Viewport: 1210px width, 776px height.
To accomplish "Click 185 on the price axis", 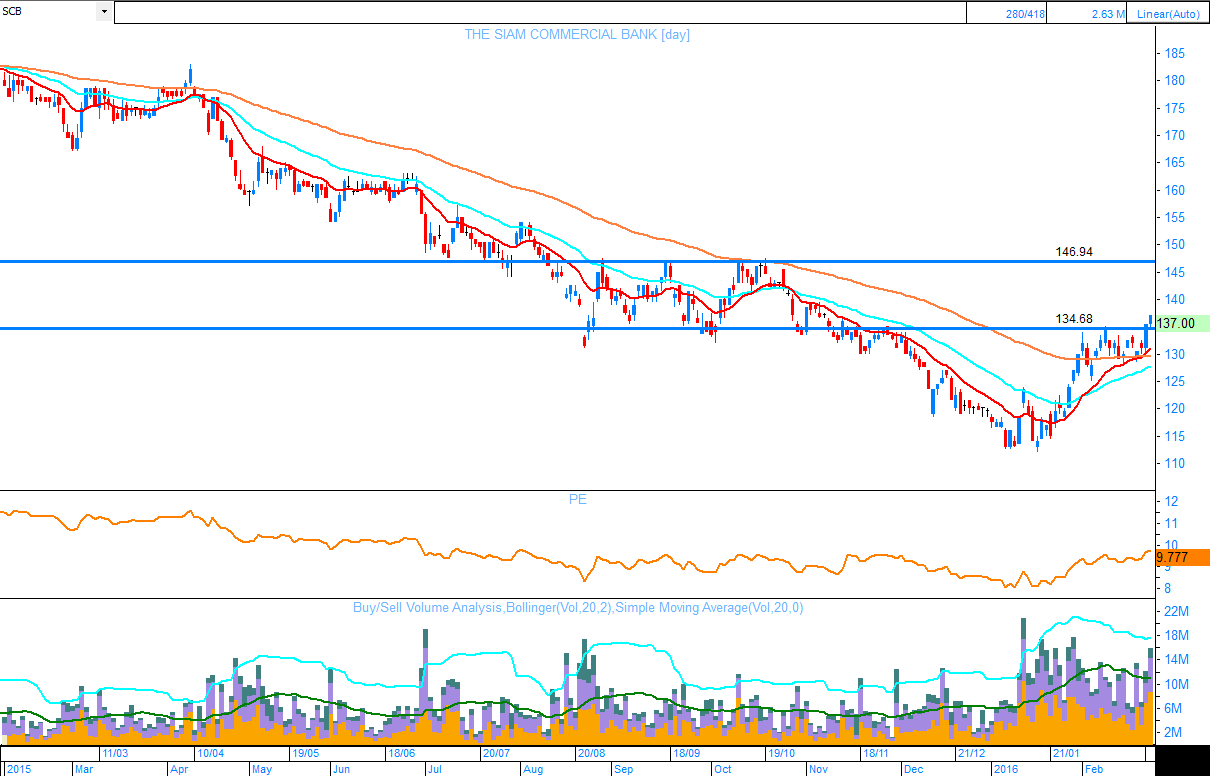I will tap(1176, 53).
